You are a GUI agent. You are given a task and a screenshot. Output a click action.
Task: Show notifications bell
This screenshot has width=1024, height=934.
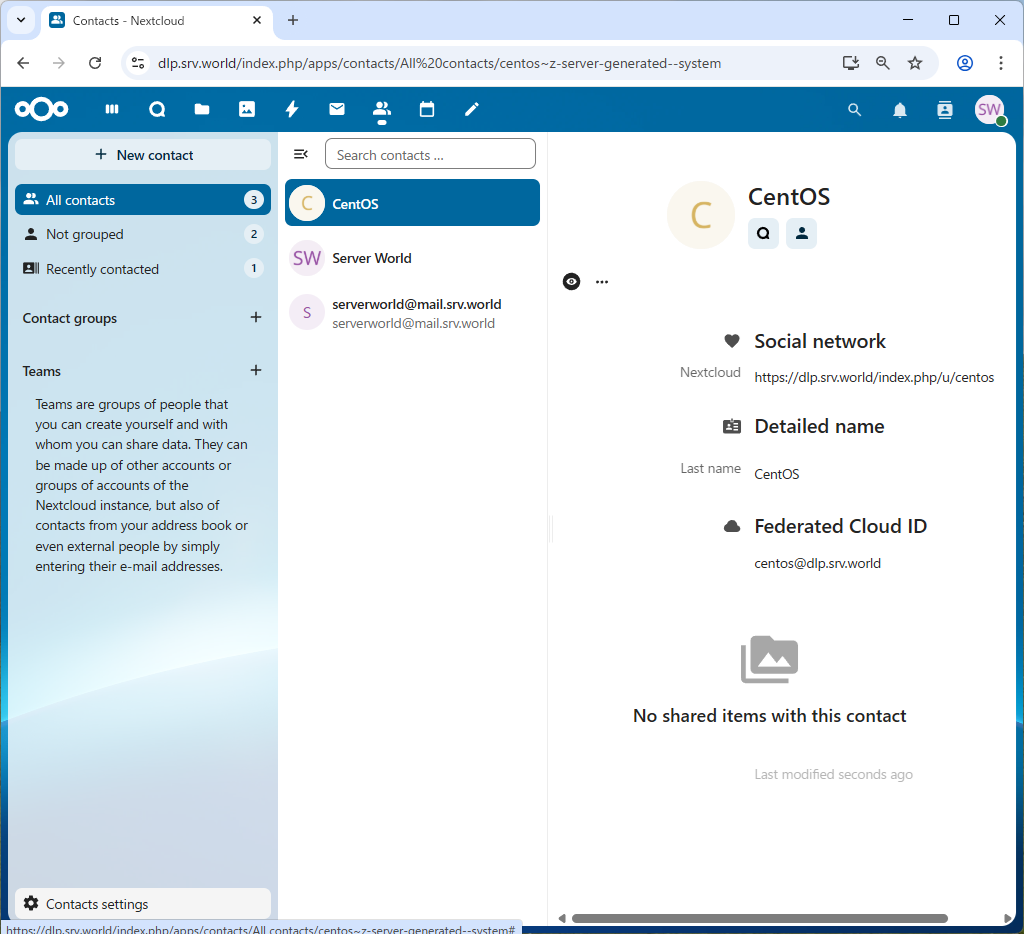click(900, 110)
